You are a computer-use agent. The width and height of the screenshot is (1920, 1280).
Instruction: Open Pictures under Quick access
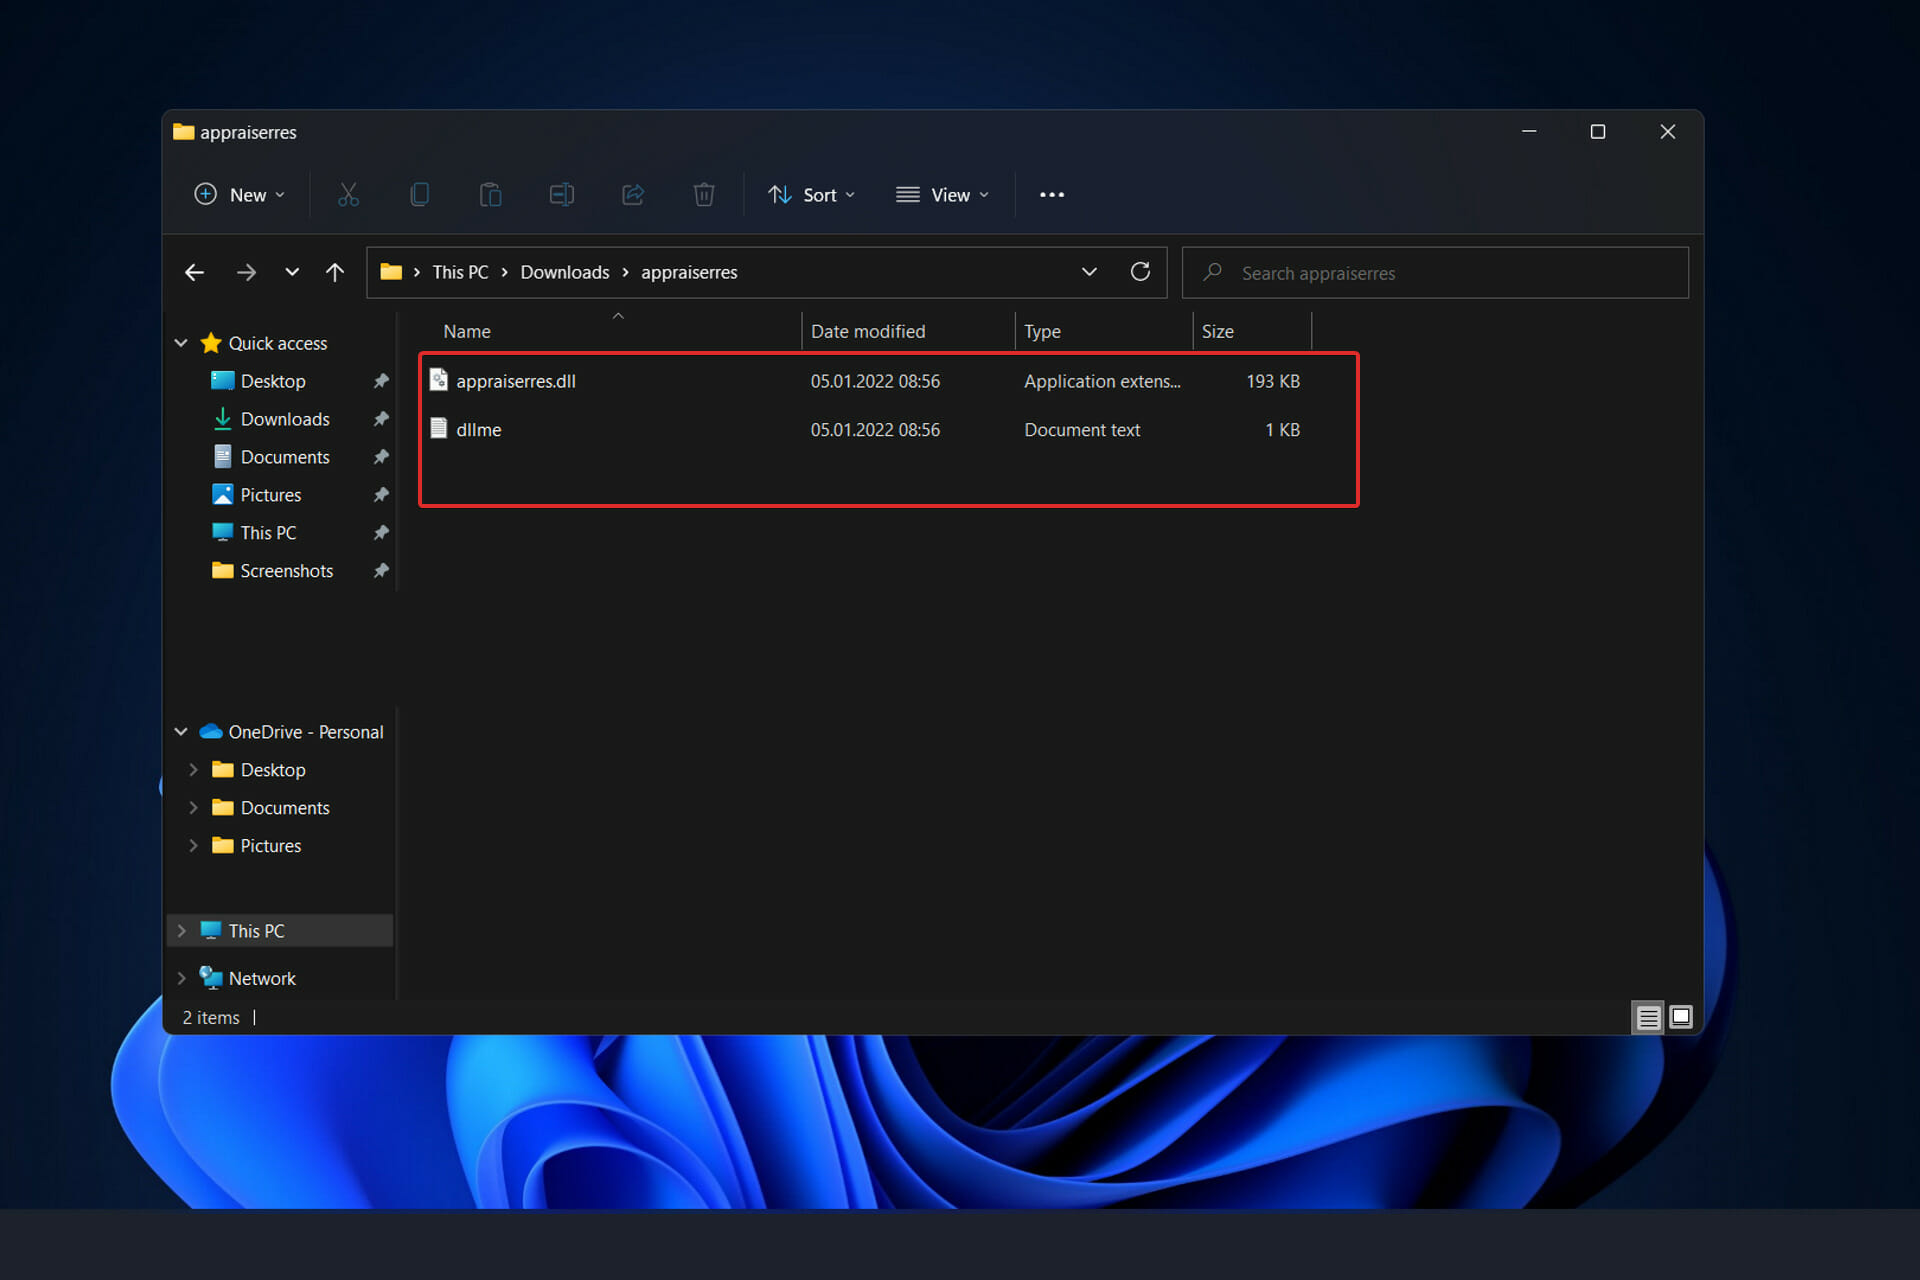pos(271,495)
